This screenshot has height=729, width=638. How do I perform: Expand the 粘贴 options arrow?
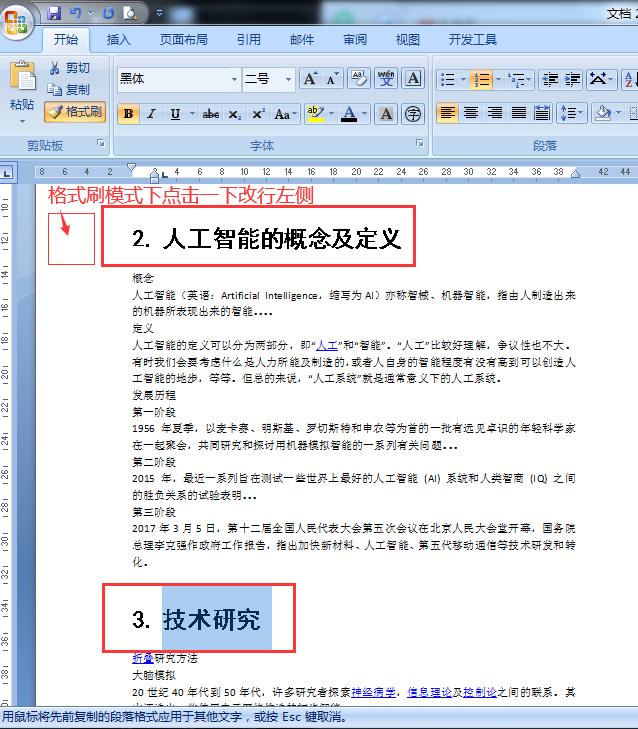coord(22,122)
